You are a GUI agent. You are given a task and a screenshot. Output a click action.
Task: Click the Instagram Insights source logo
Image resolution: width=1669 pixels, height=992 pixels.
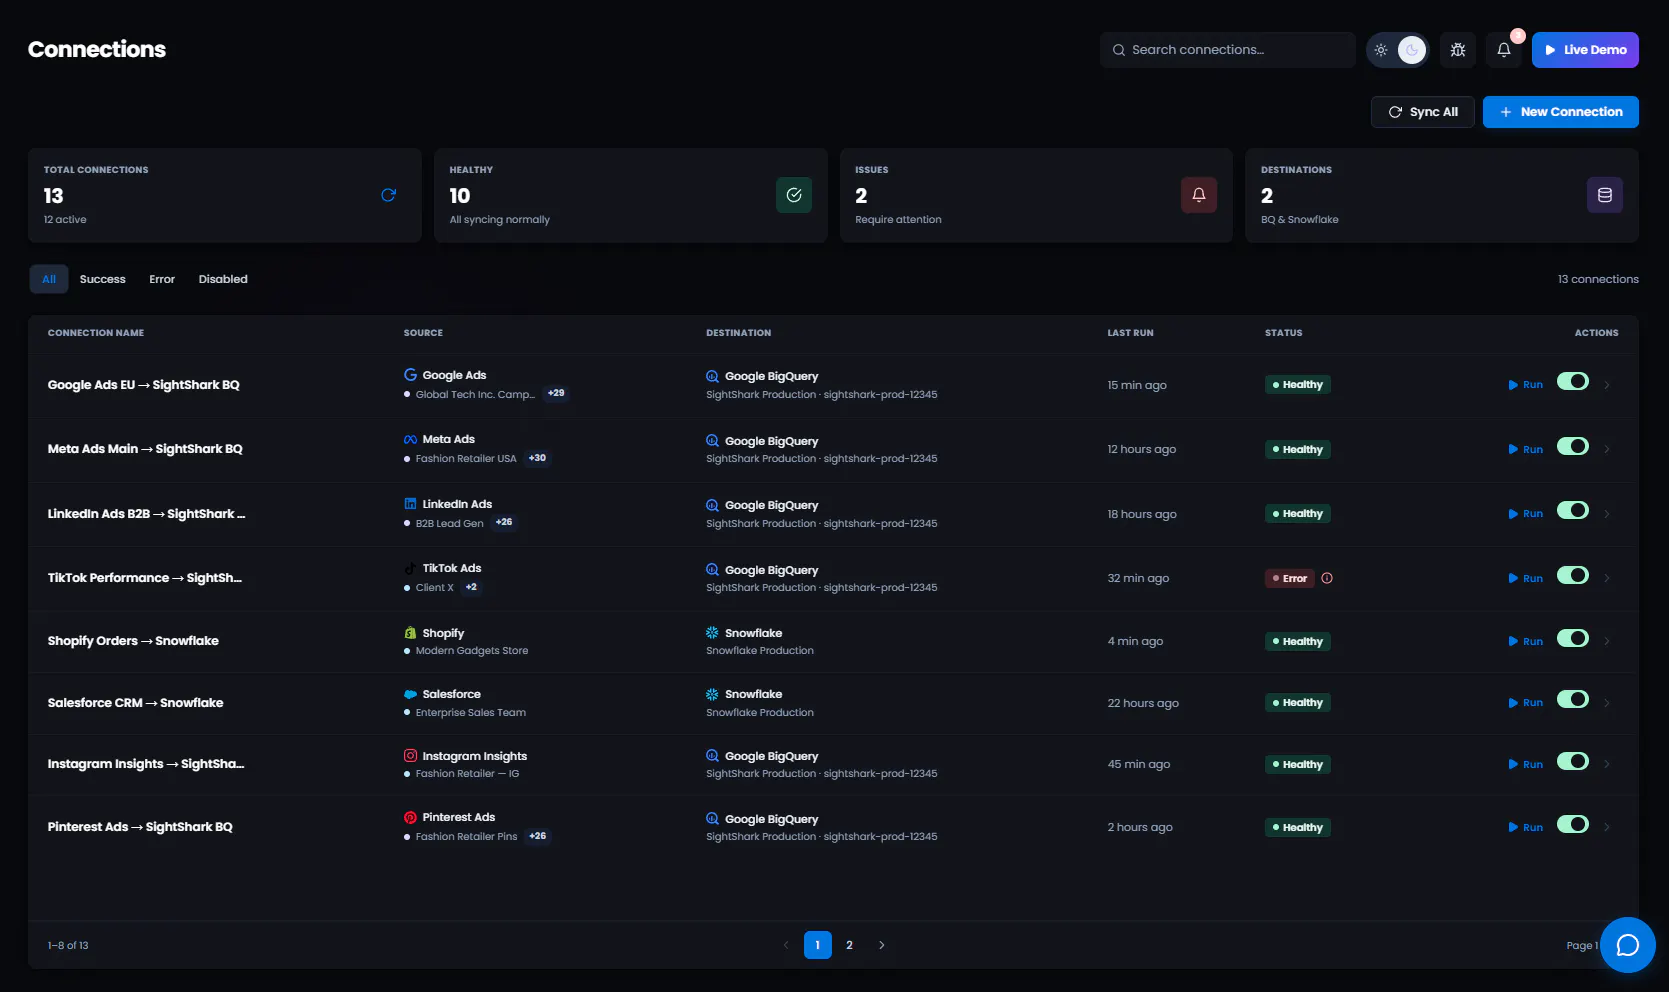(x=410, y=756)
